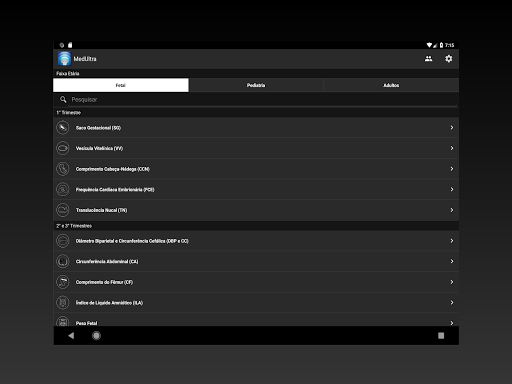
Task: Open Índice de Líquido Amniótico (ILA) text
Action: (x=109, y=303)
